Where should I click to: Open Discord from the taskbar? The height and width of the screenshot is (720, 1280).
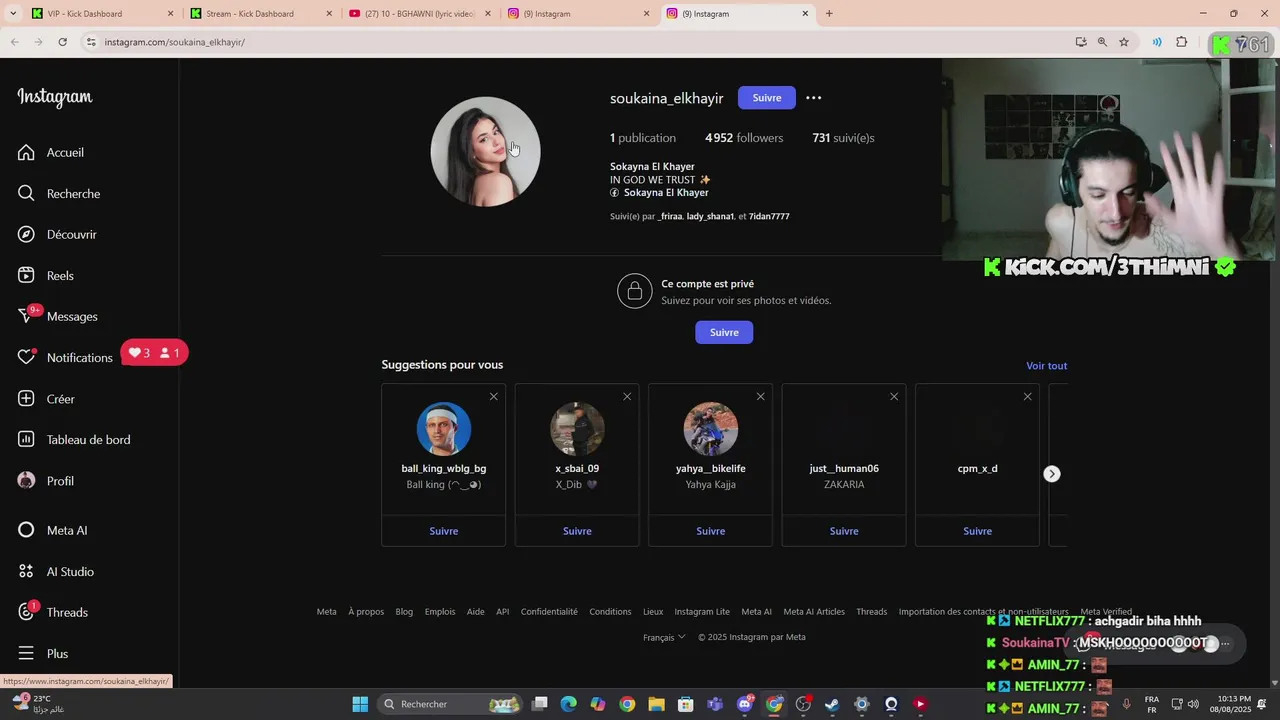[x=745, y=704]
